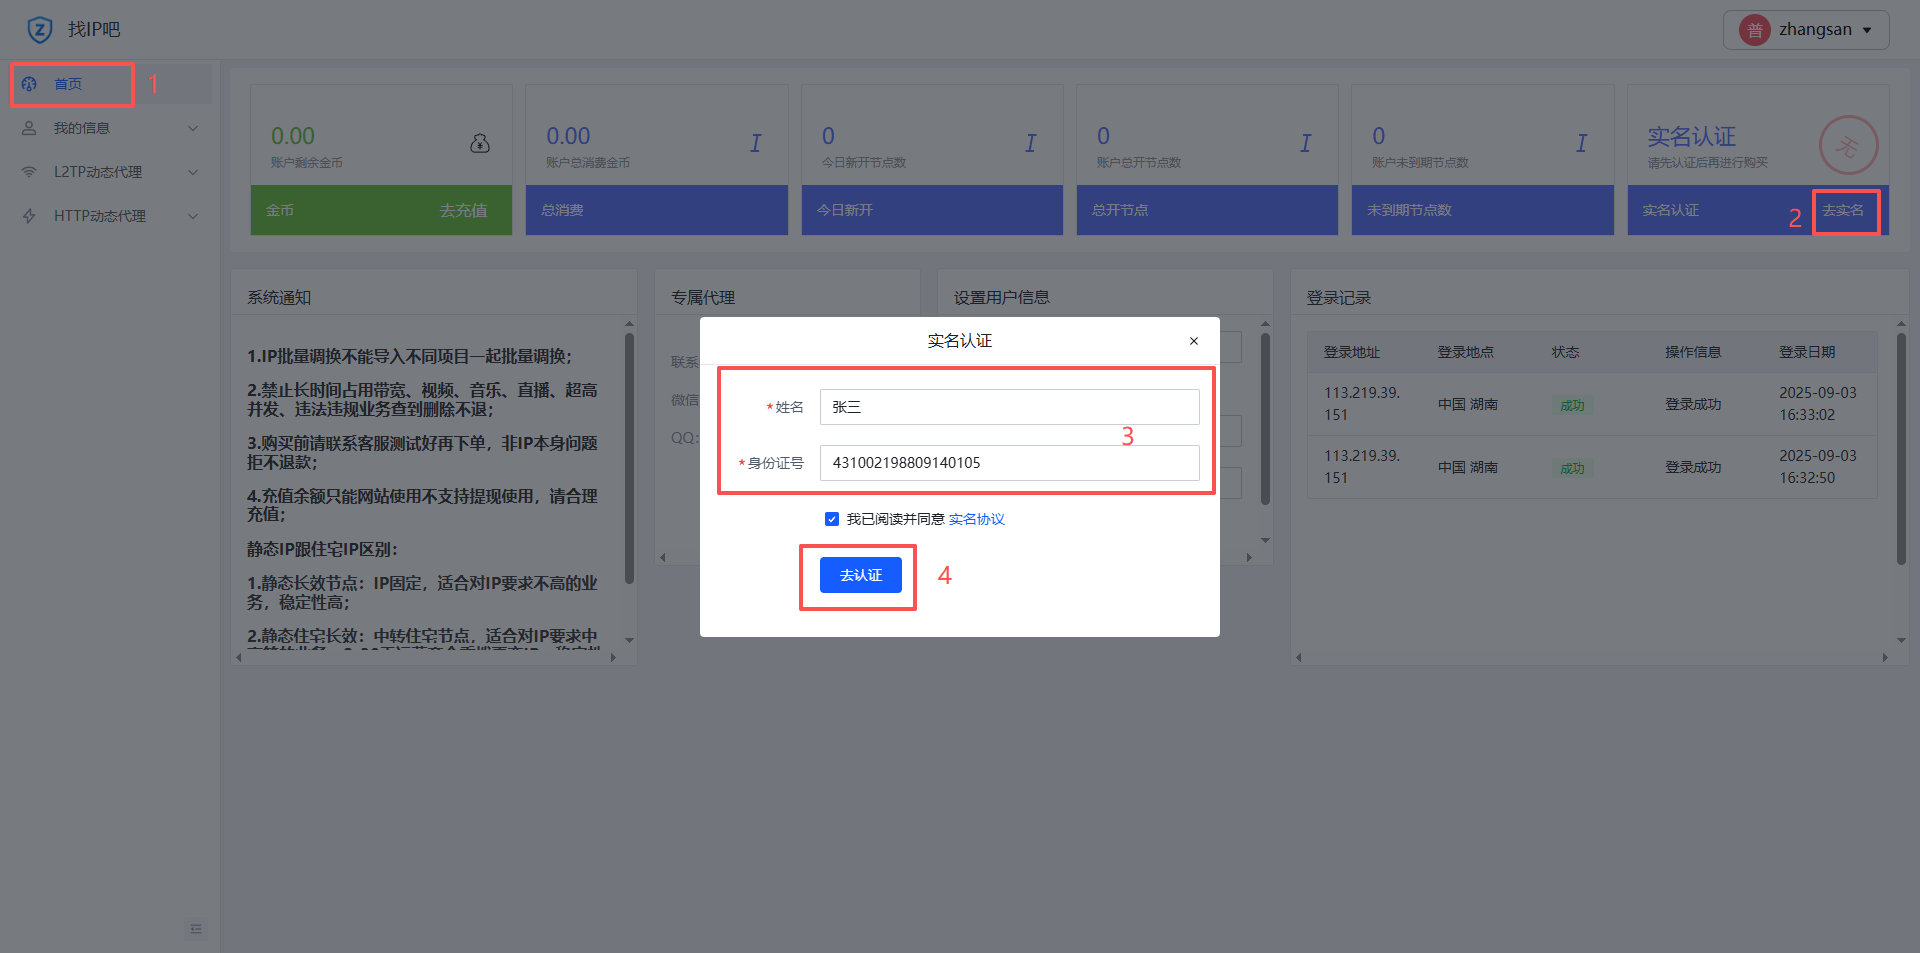Click the 登录记录 panel title
The height and width of the screenshot is (953, 1920).
point(1339,298)
